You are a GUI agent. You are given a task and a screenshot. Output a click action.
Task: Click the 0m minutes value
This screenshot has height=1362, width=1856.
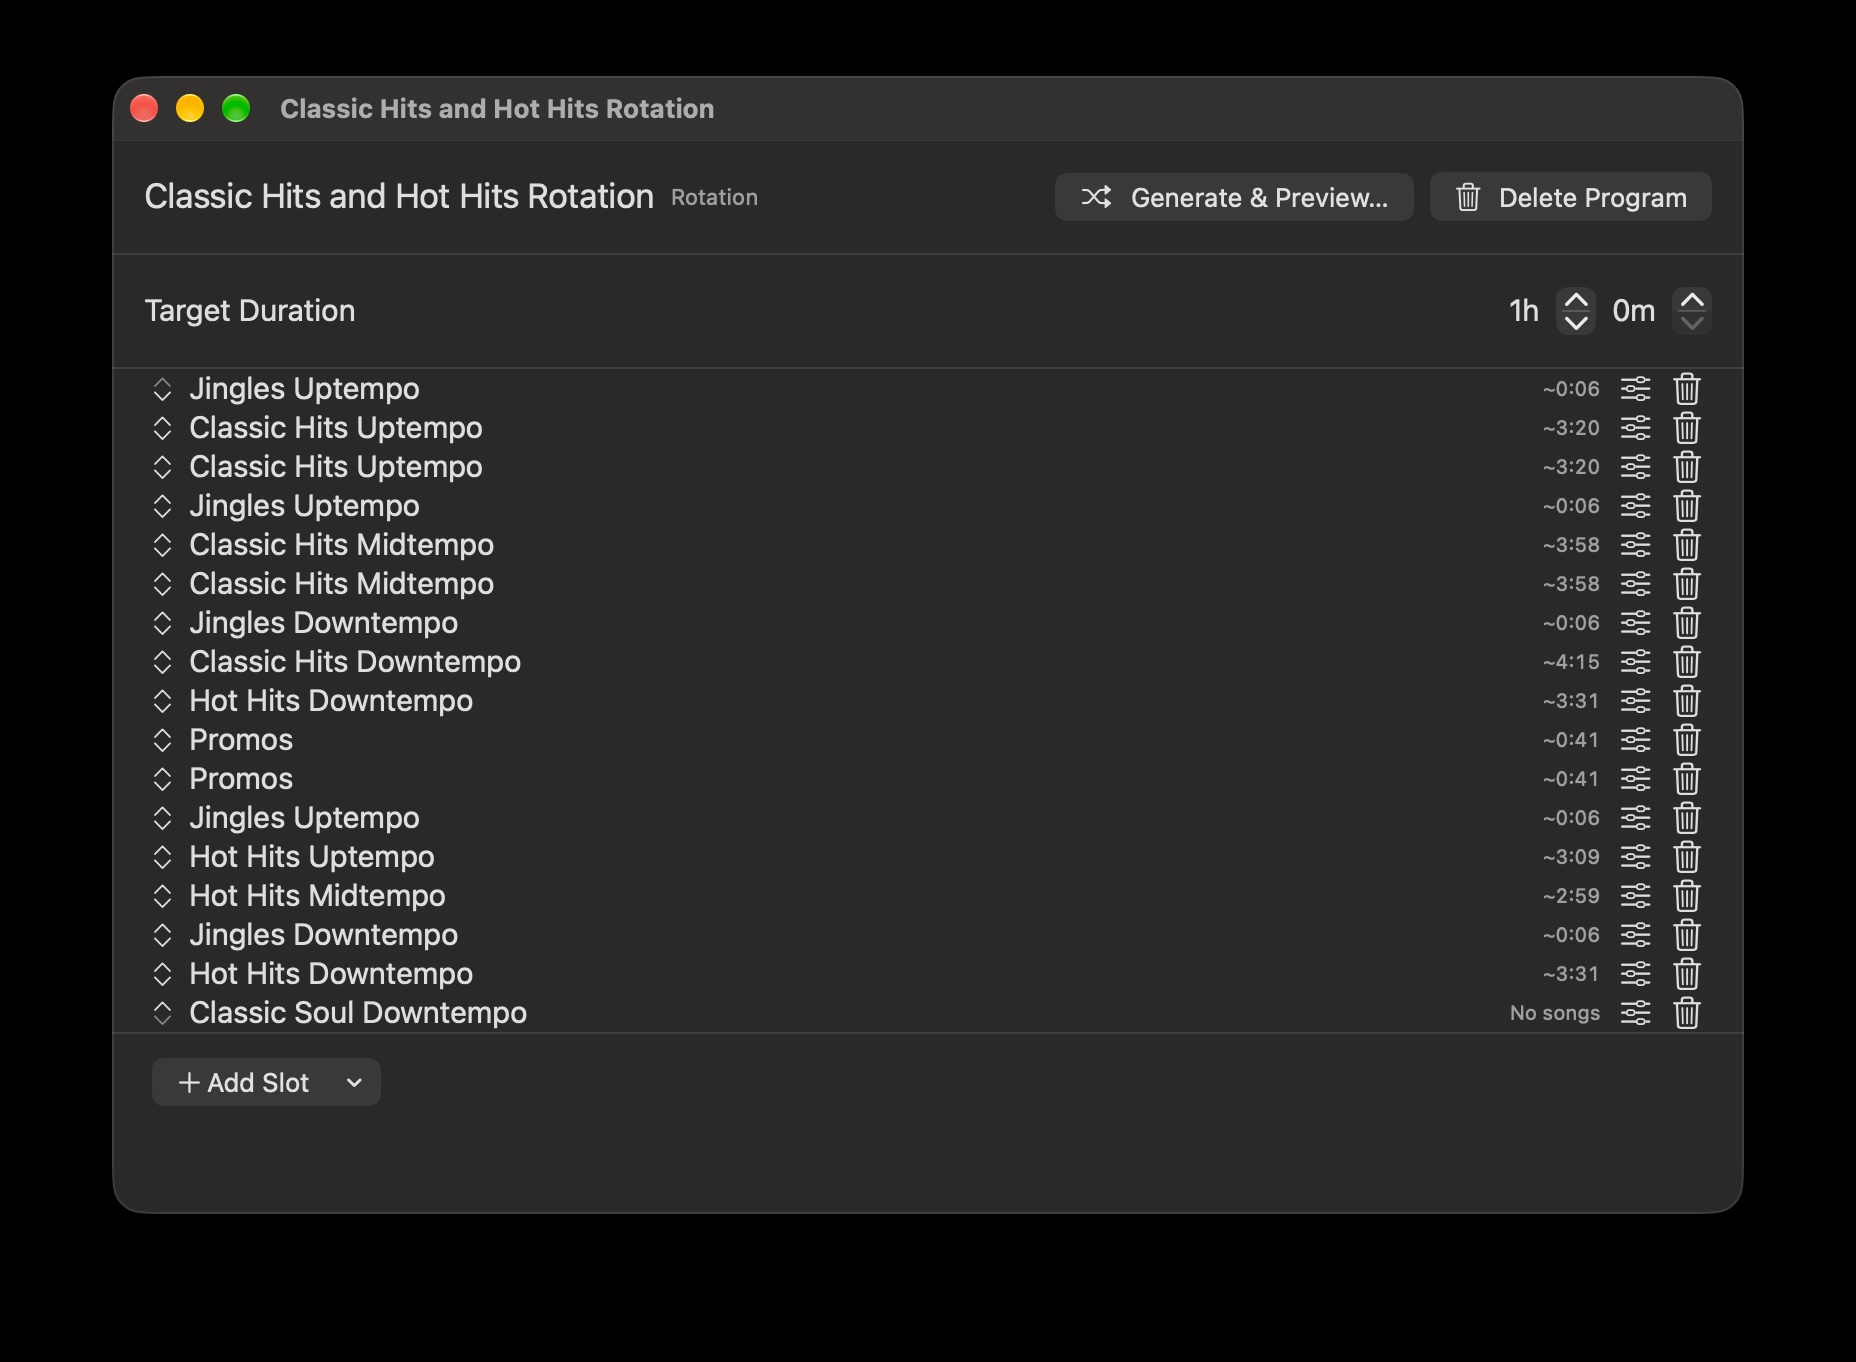1634,311
